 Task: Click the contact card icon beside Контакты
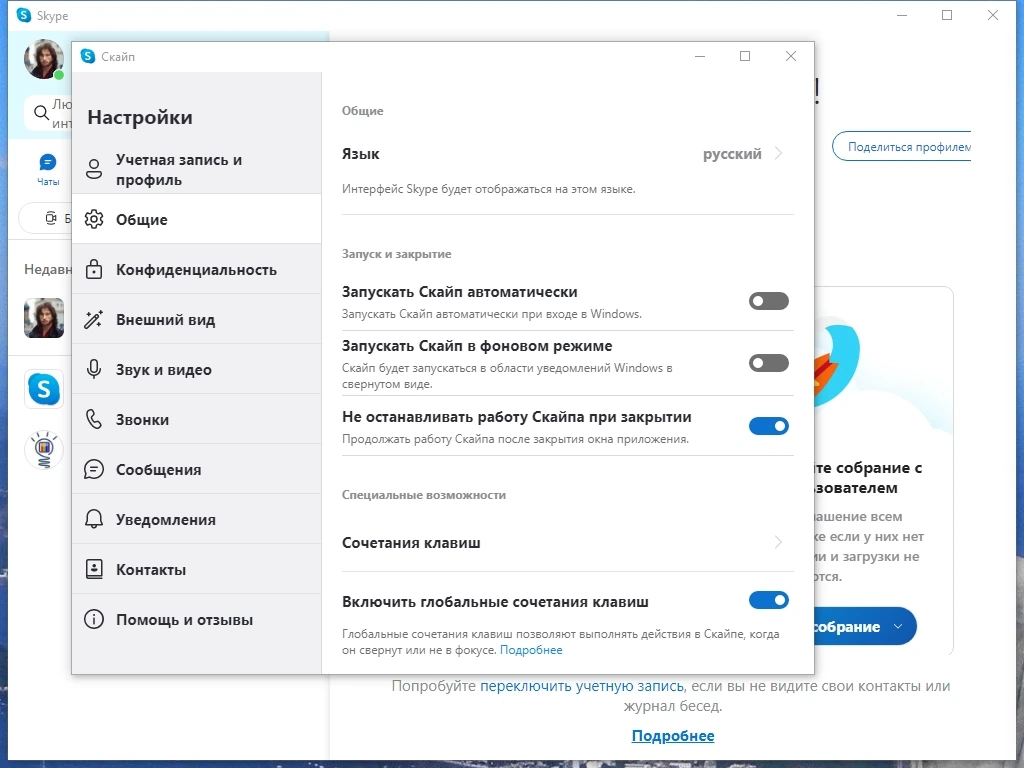click(94, 569)
